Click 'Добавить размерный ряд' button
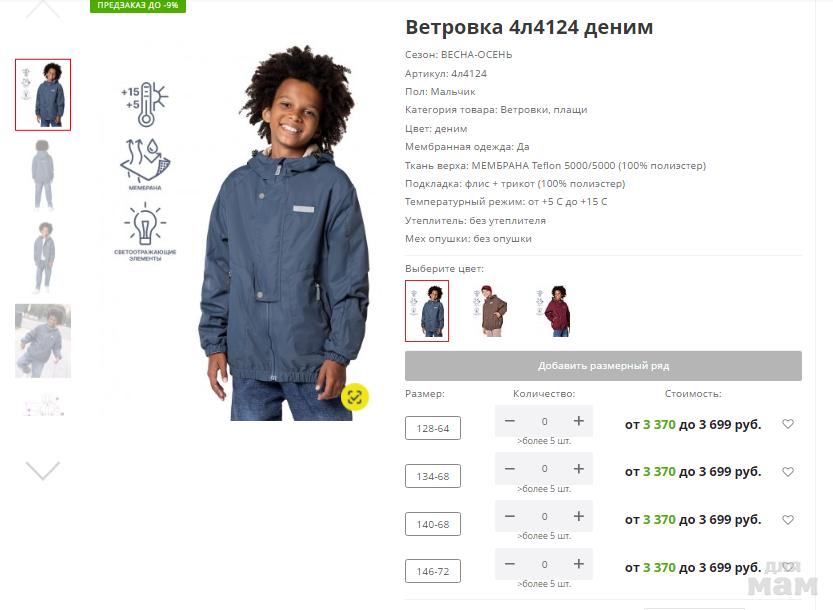The width and height of the screenshot is (833, 610). 603,366
